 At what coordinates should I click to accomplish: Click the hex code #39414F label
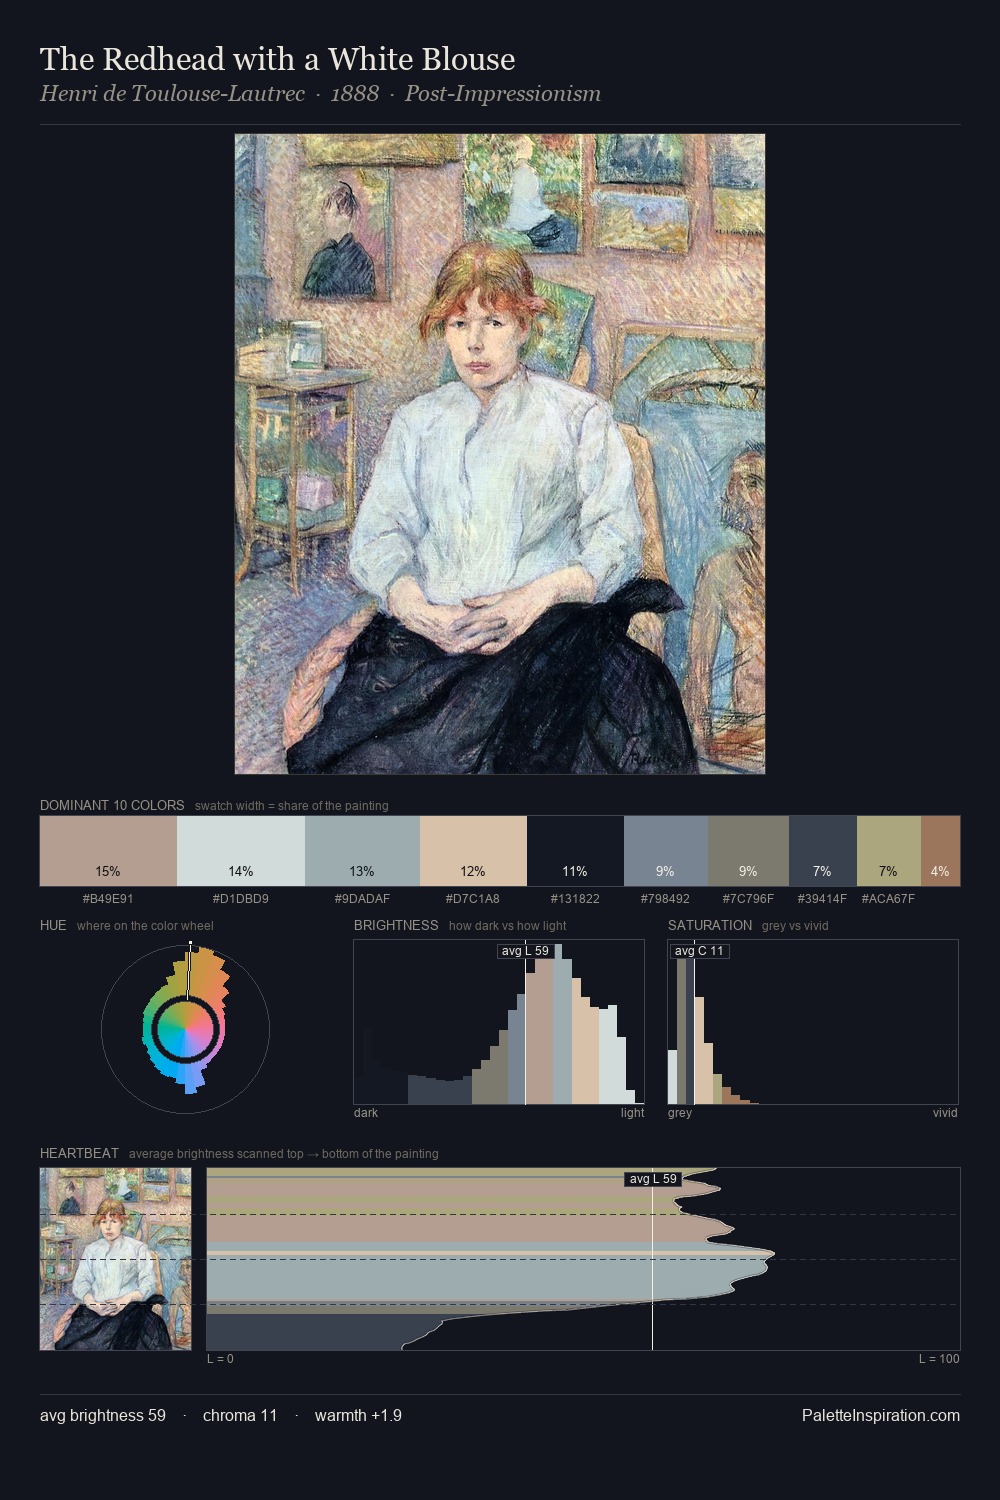[x=822, y=899]
